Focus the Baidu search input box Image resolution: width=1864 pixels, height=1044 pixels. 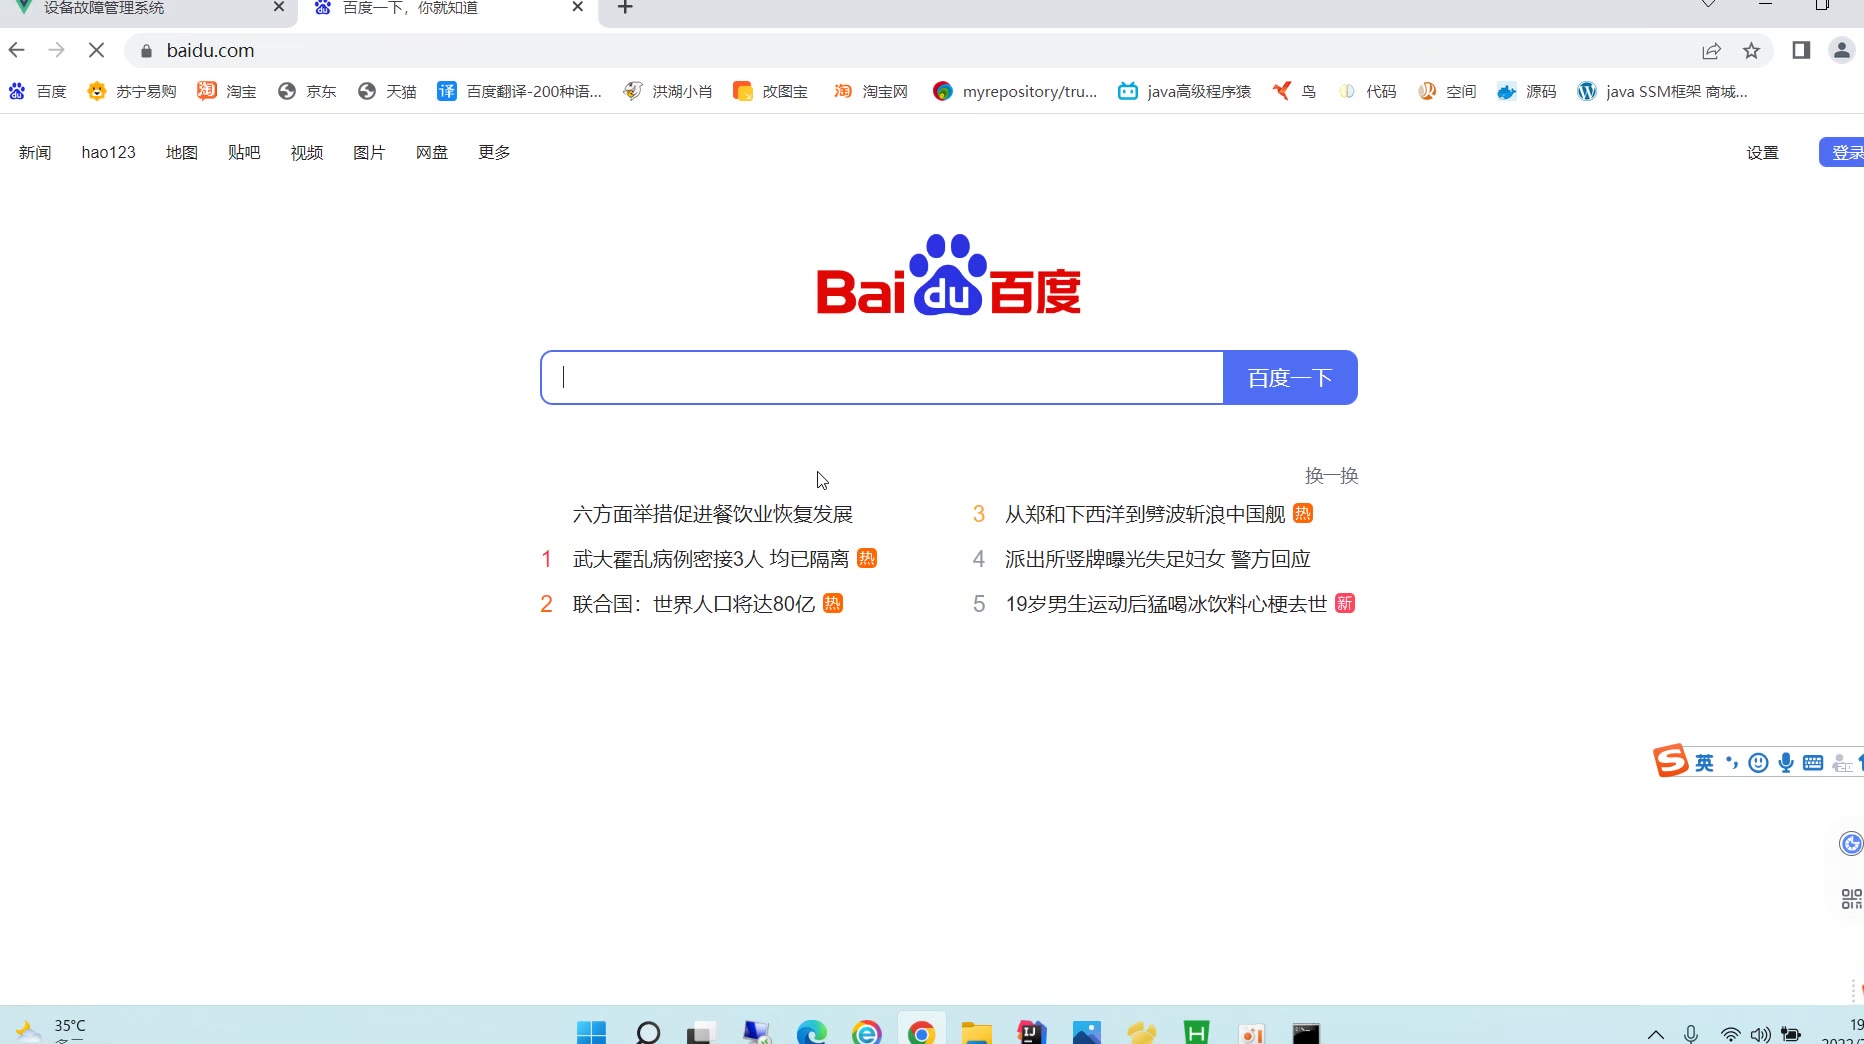(x=882, y=377)
